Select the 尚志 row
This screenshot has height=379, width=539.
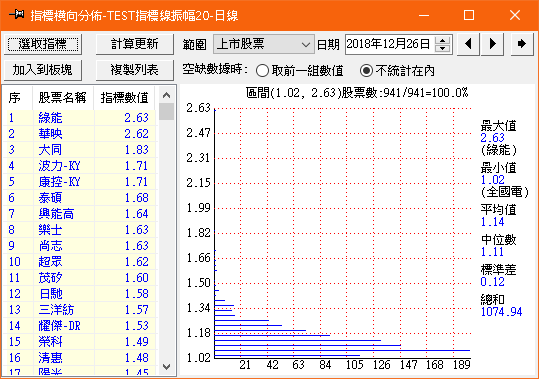79,246
